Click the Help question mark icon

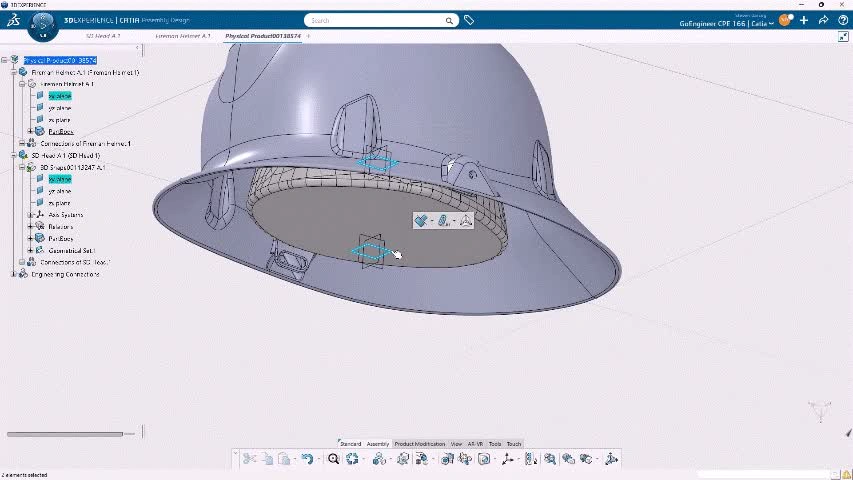pos(843,20)
